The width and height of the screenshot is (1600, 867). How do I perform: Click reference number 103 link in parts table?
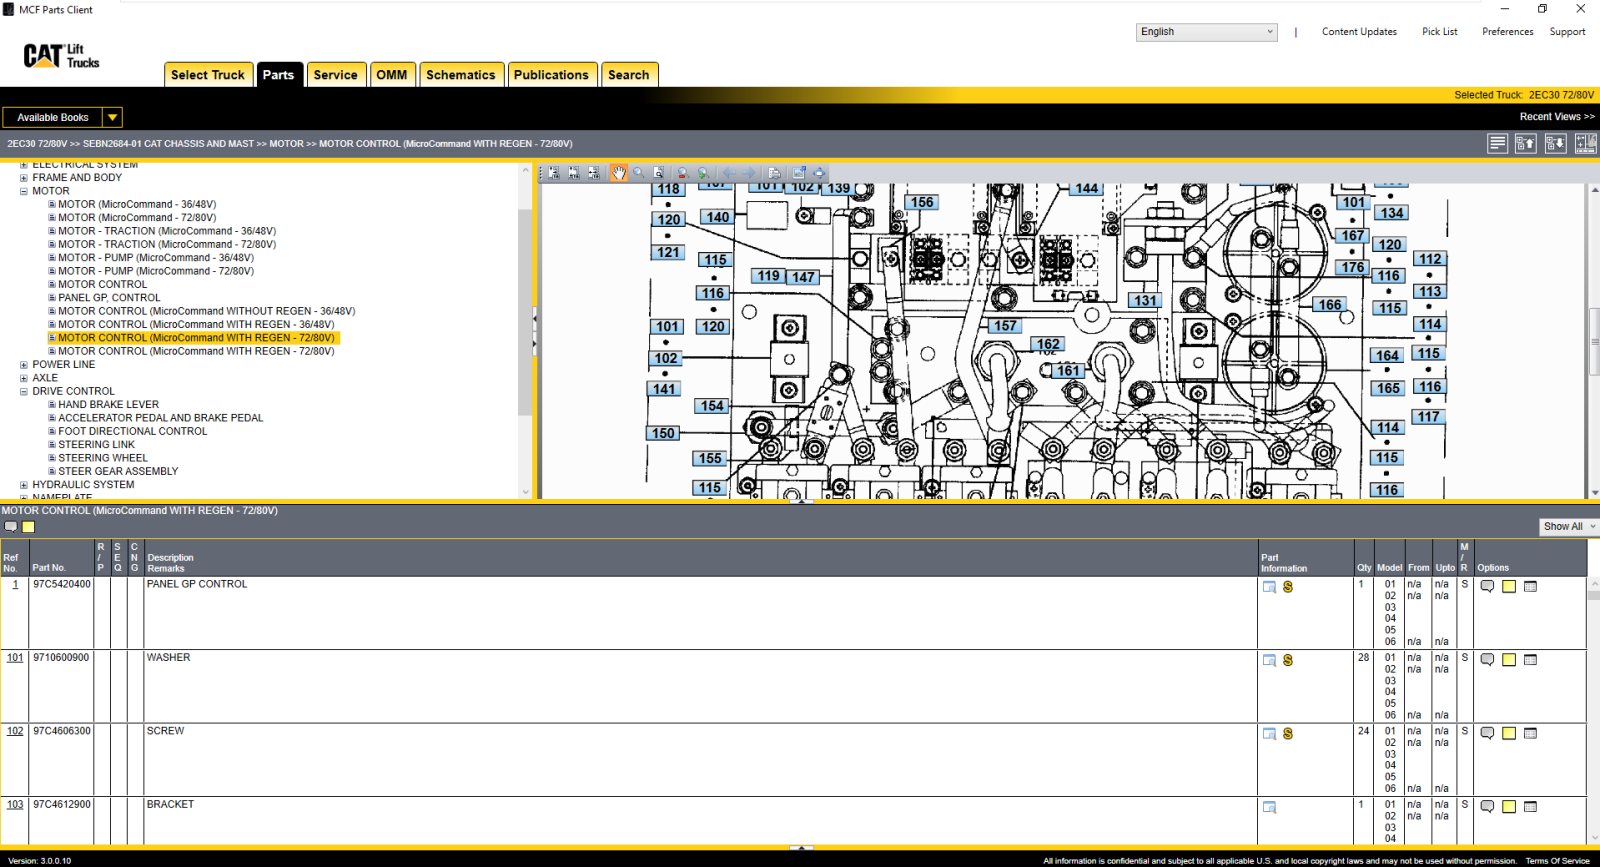tap(15, 805)
